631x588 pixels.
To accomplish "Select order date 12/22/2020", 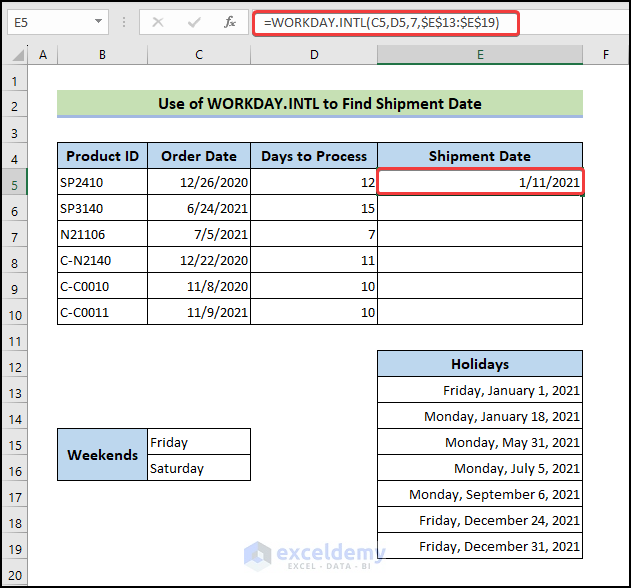I will click(199, 260).
